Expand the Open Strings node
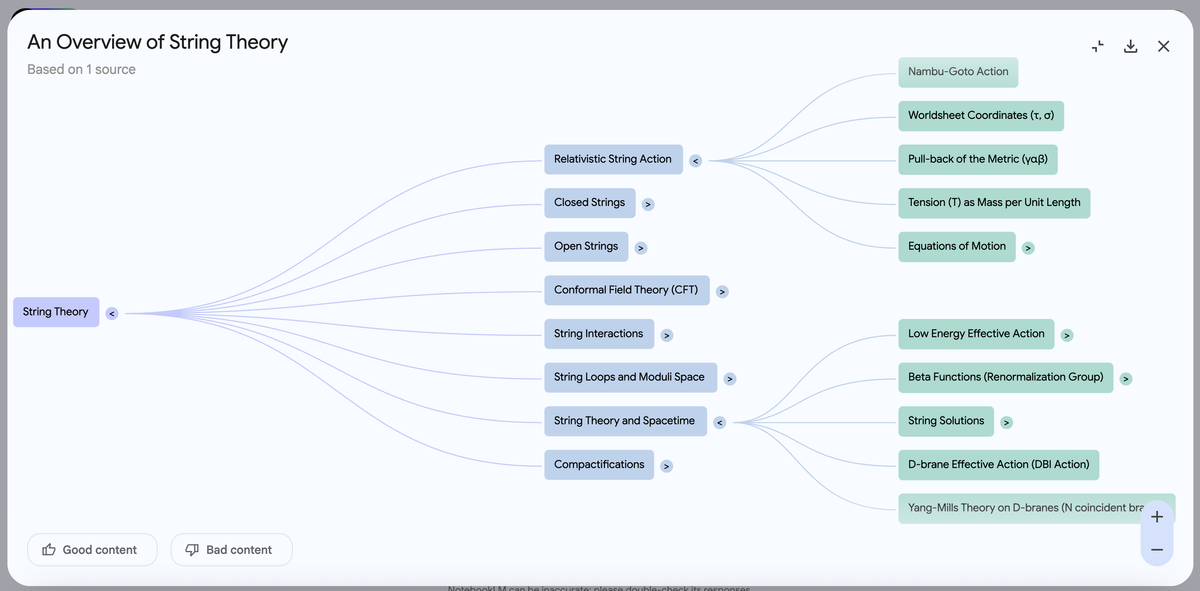Screen dimensions: 1200x591 point(641,247)
